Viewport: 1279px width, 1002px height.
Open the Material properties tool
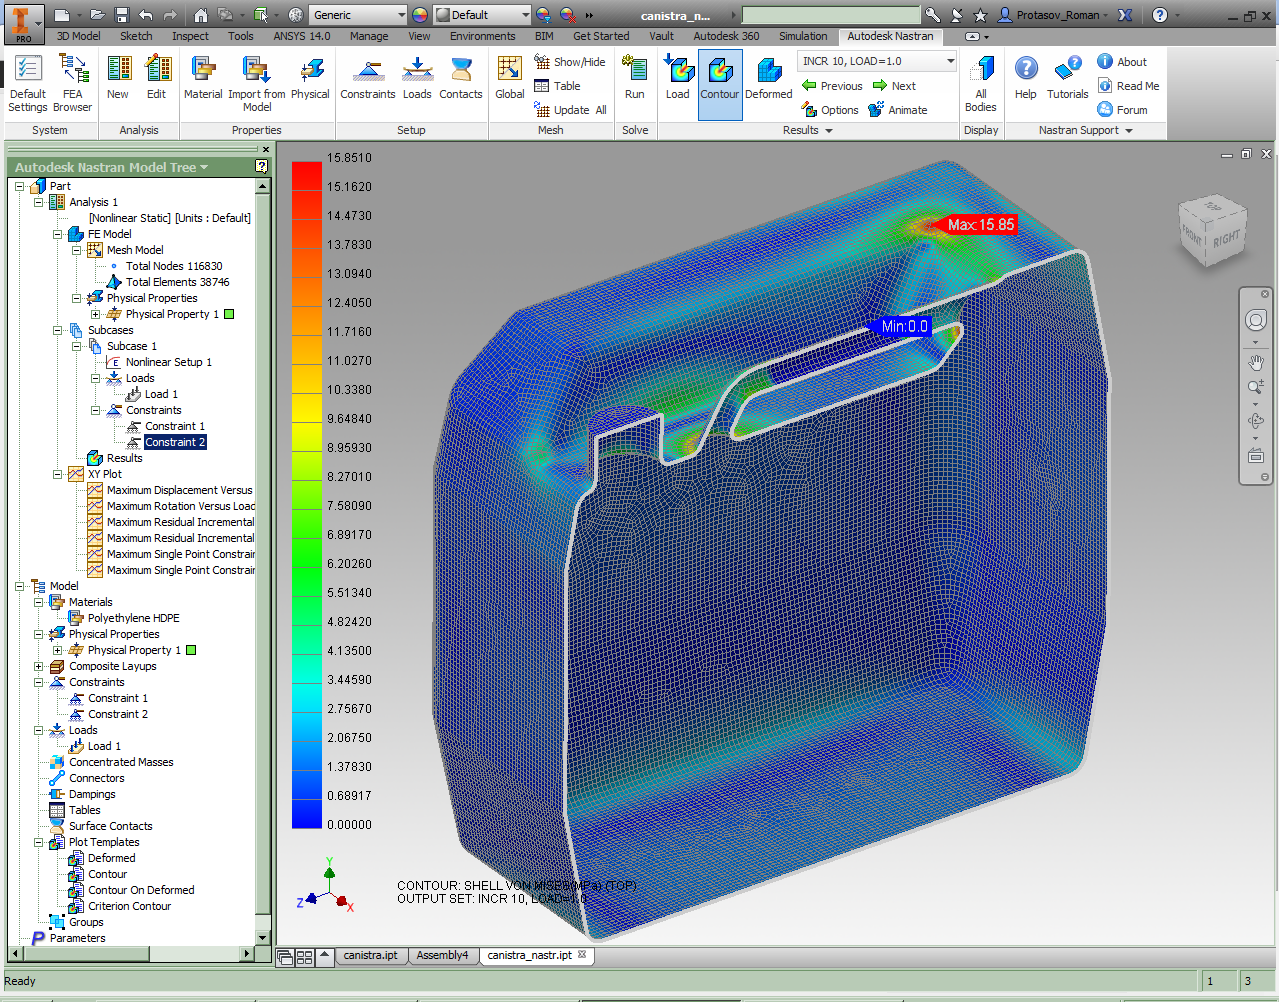(x=203, y=78)
